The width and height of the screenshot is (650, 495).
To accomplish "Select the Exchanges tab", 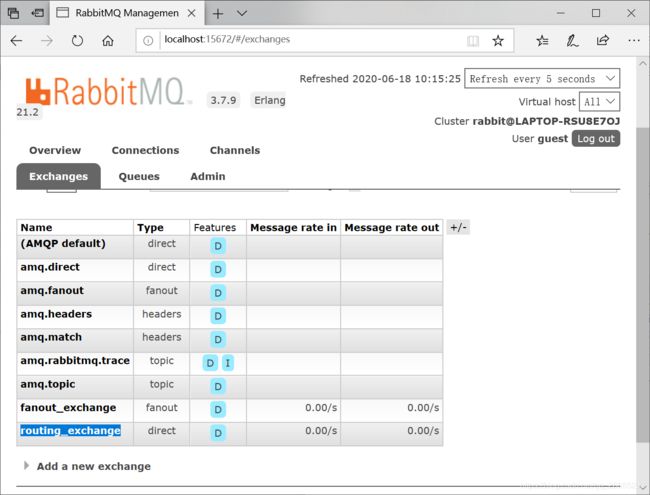I will 58,176.
